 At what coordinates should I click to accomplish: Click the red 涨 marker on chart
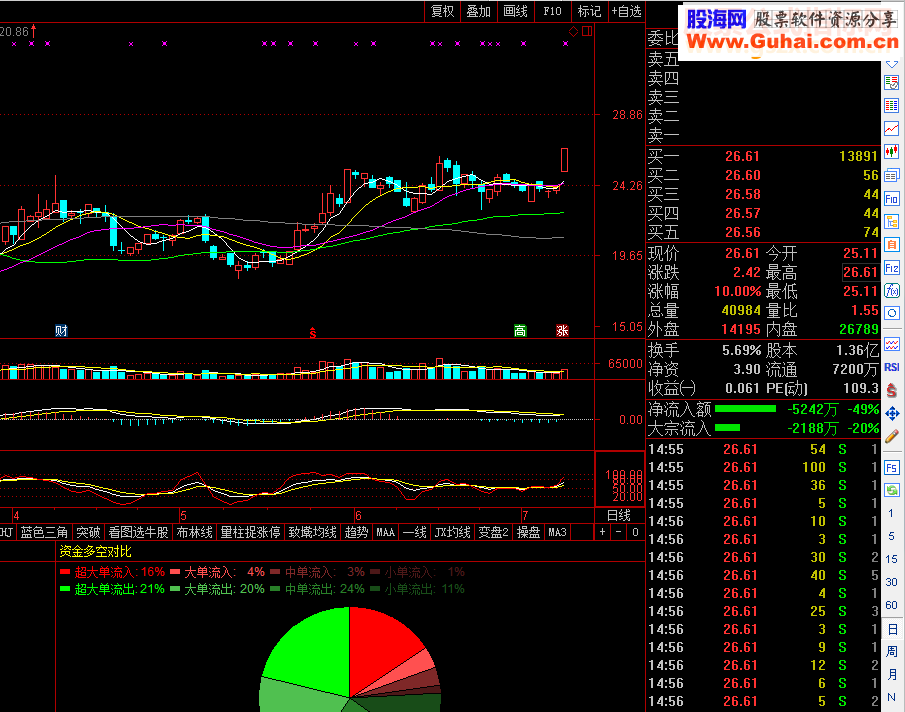click(562, 331)
